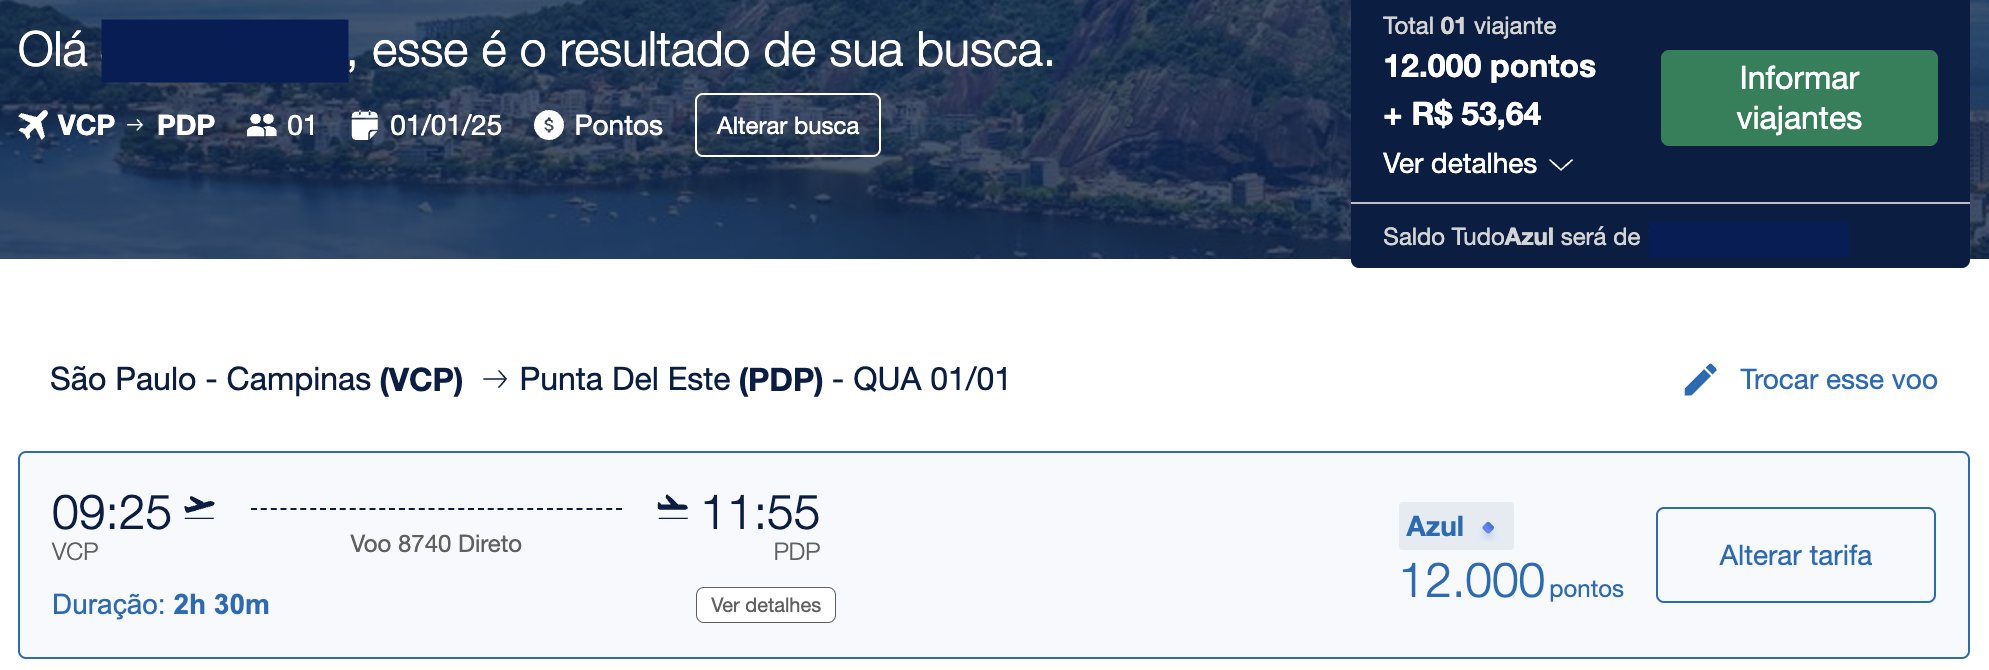The width and height of the screenshot is (1989, 670).
Task: Click the passengers icon next to 01
Action: pos(262,125)
